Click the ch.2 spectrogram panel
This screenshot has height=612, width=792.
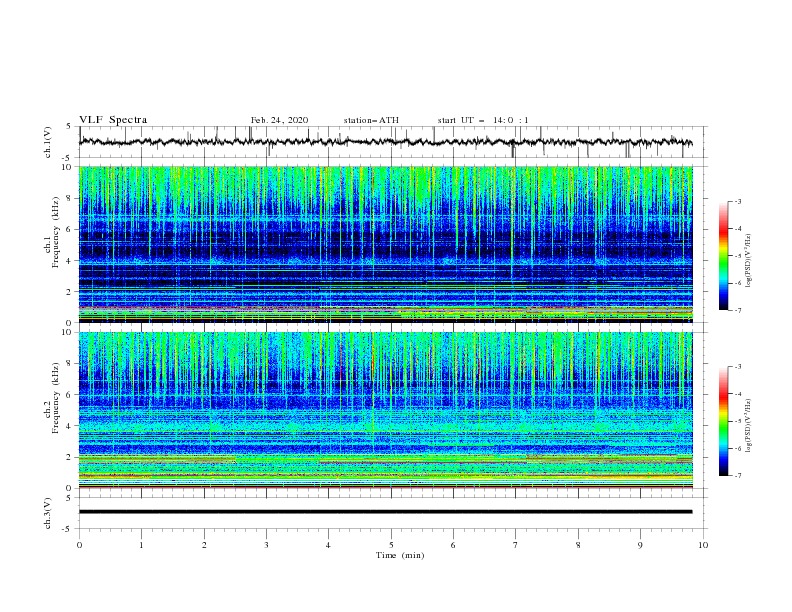[385, 410]
